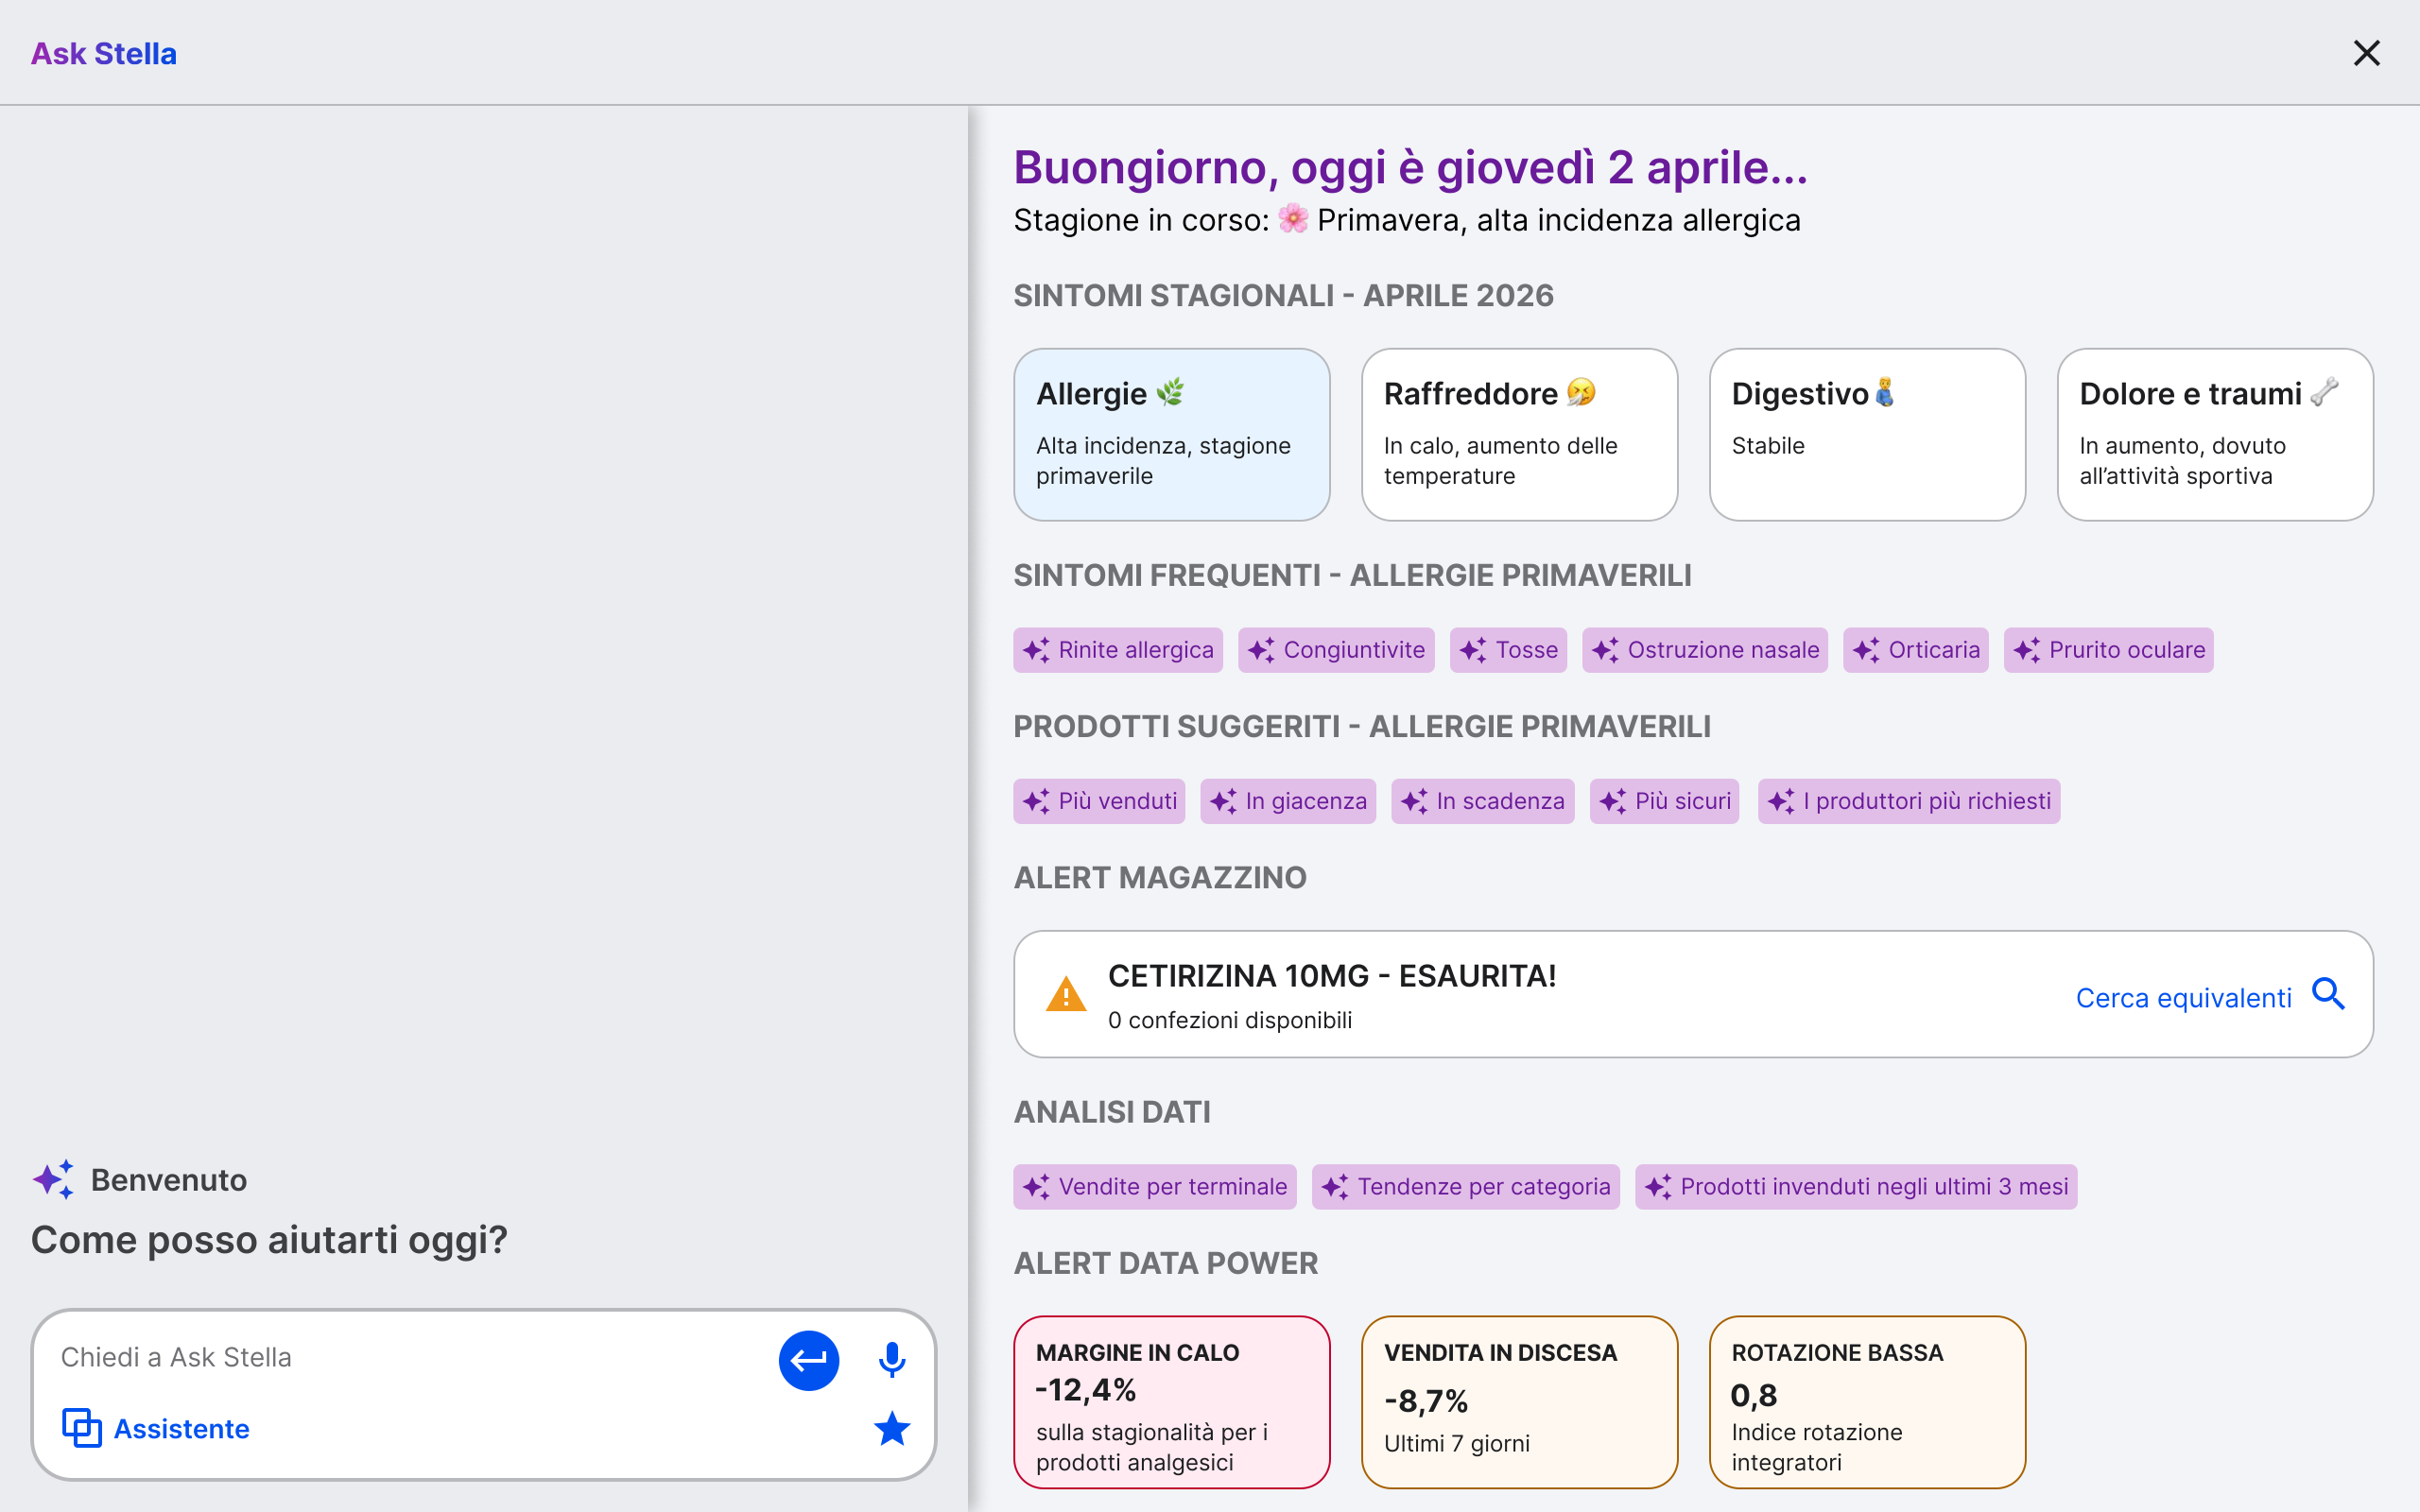Click the sparkle icon next to Benvenuto
The height and width of the screenshot is (1512, 2420).
[54, 1179]
